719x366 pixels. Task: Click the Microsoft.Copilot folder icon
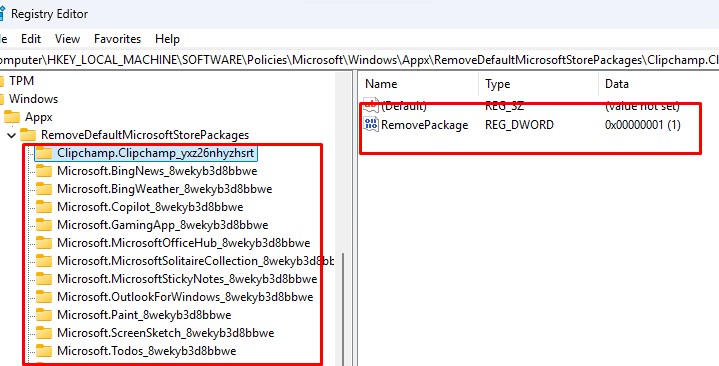pos(44,207)
